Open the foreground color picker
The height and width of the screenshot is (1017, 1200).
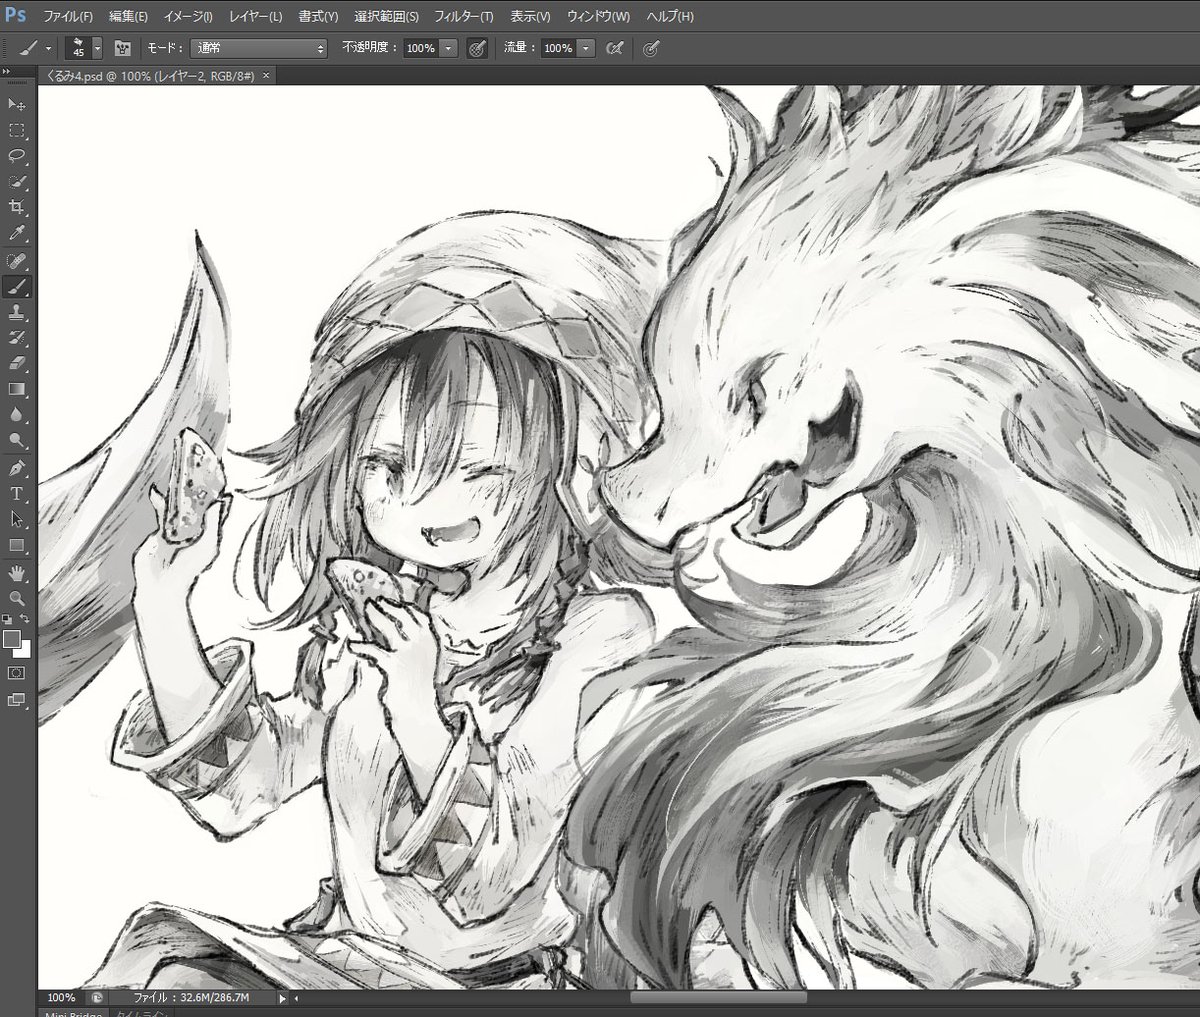pos(11,637)
